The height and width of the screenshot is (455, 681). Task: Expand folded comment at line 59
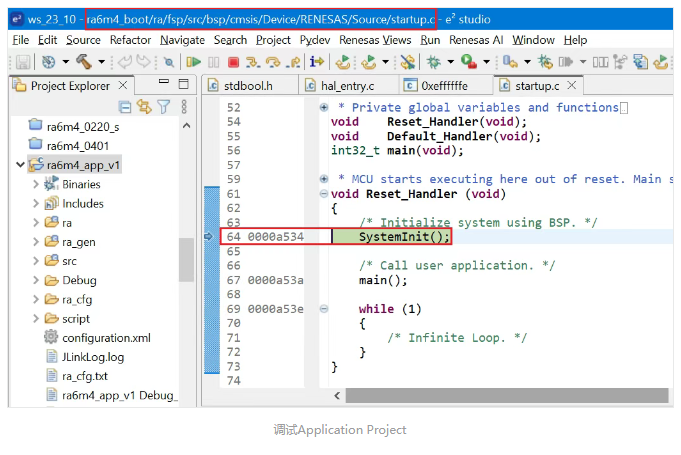(324, 179)
